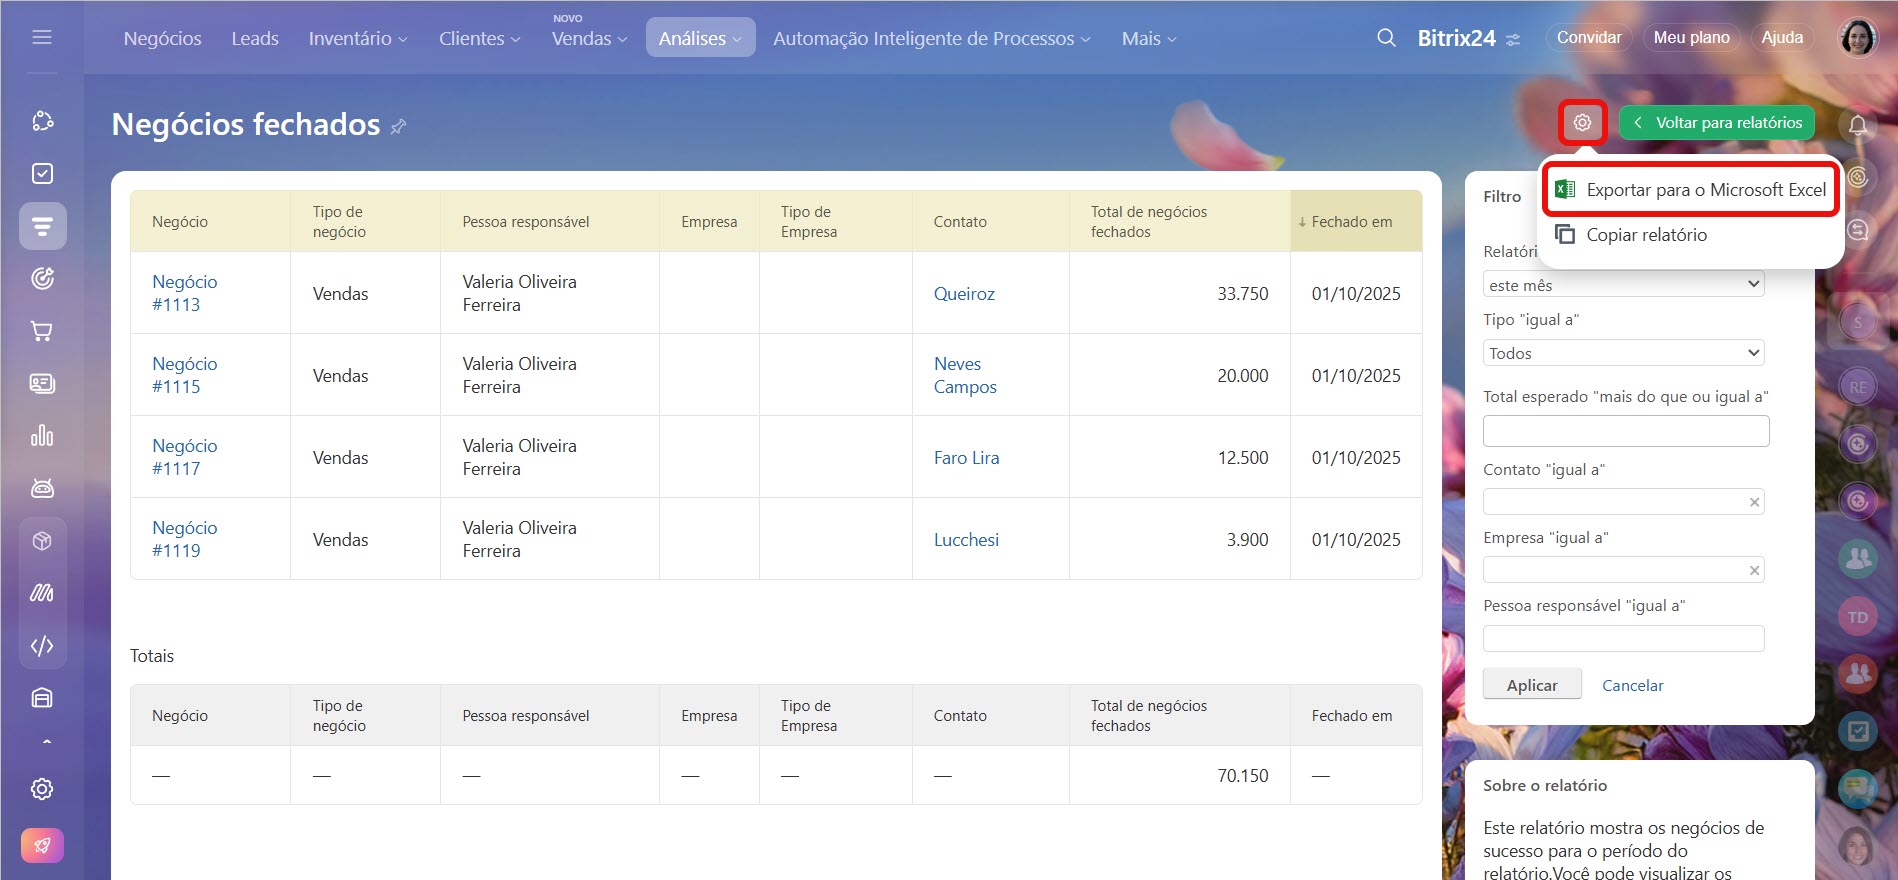Click the search magnifier icon
The width and height of the screenshot is (1898, 880).
point(1386,38)
